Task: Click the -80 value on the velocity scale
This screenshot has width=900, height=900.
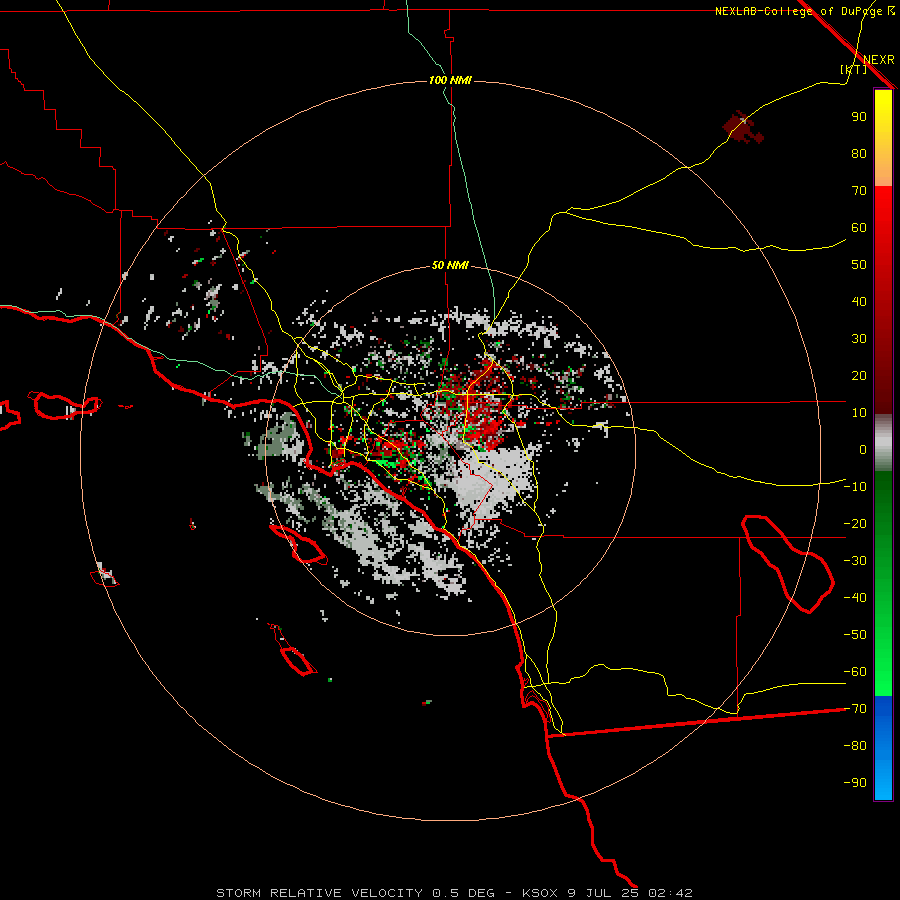Action: tap(855, 746)
